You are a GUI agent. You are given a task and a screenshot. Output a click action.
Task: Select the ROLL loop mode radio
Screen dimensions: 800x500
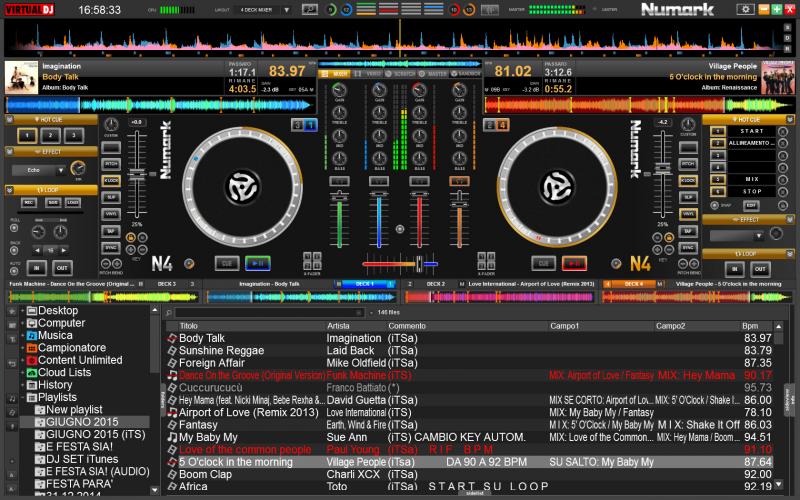click(14, 228)
